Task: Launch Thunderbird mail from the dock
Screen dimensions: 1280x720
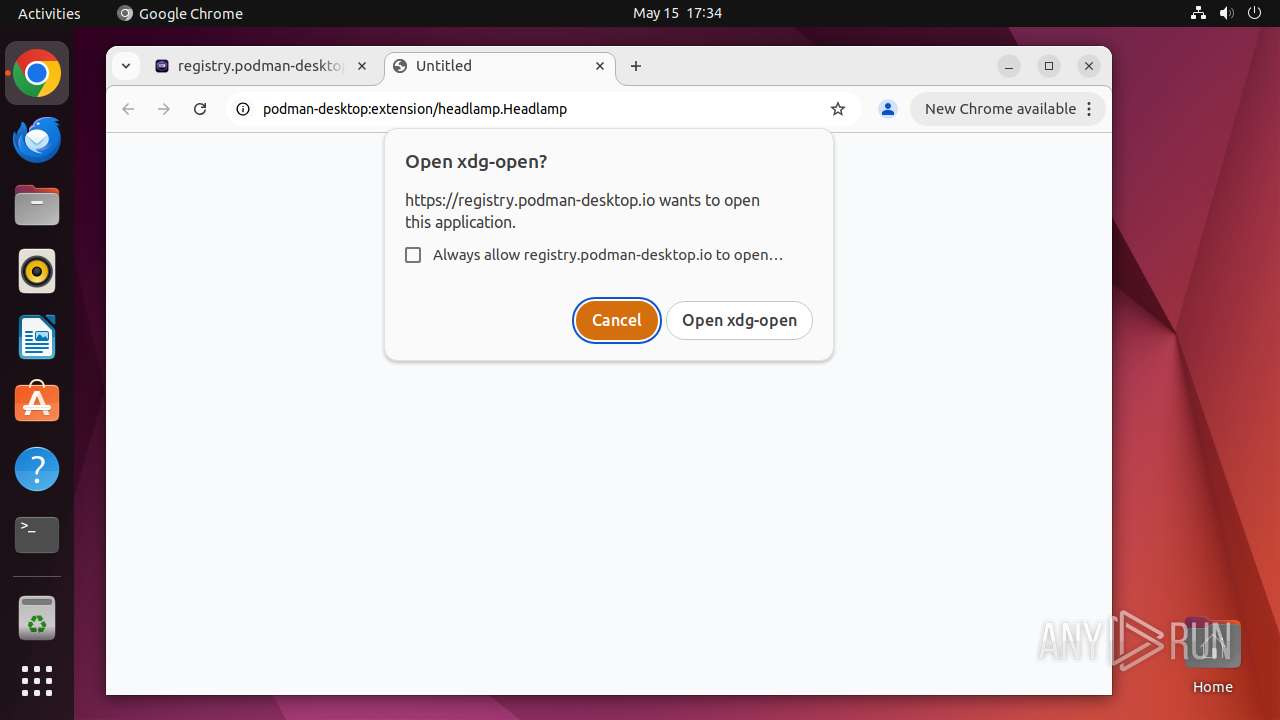Action: tap(37, 139)
